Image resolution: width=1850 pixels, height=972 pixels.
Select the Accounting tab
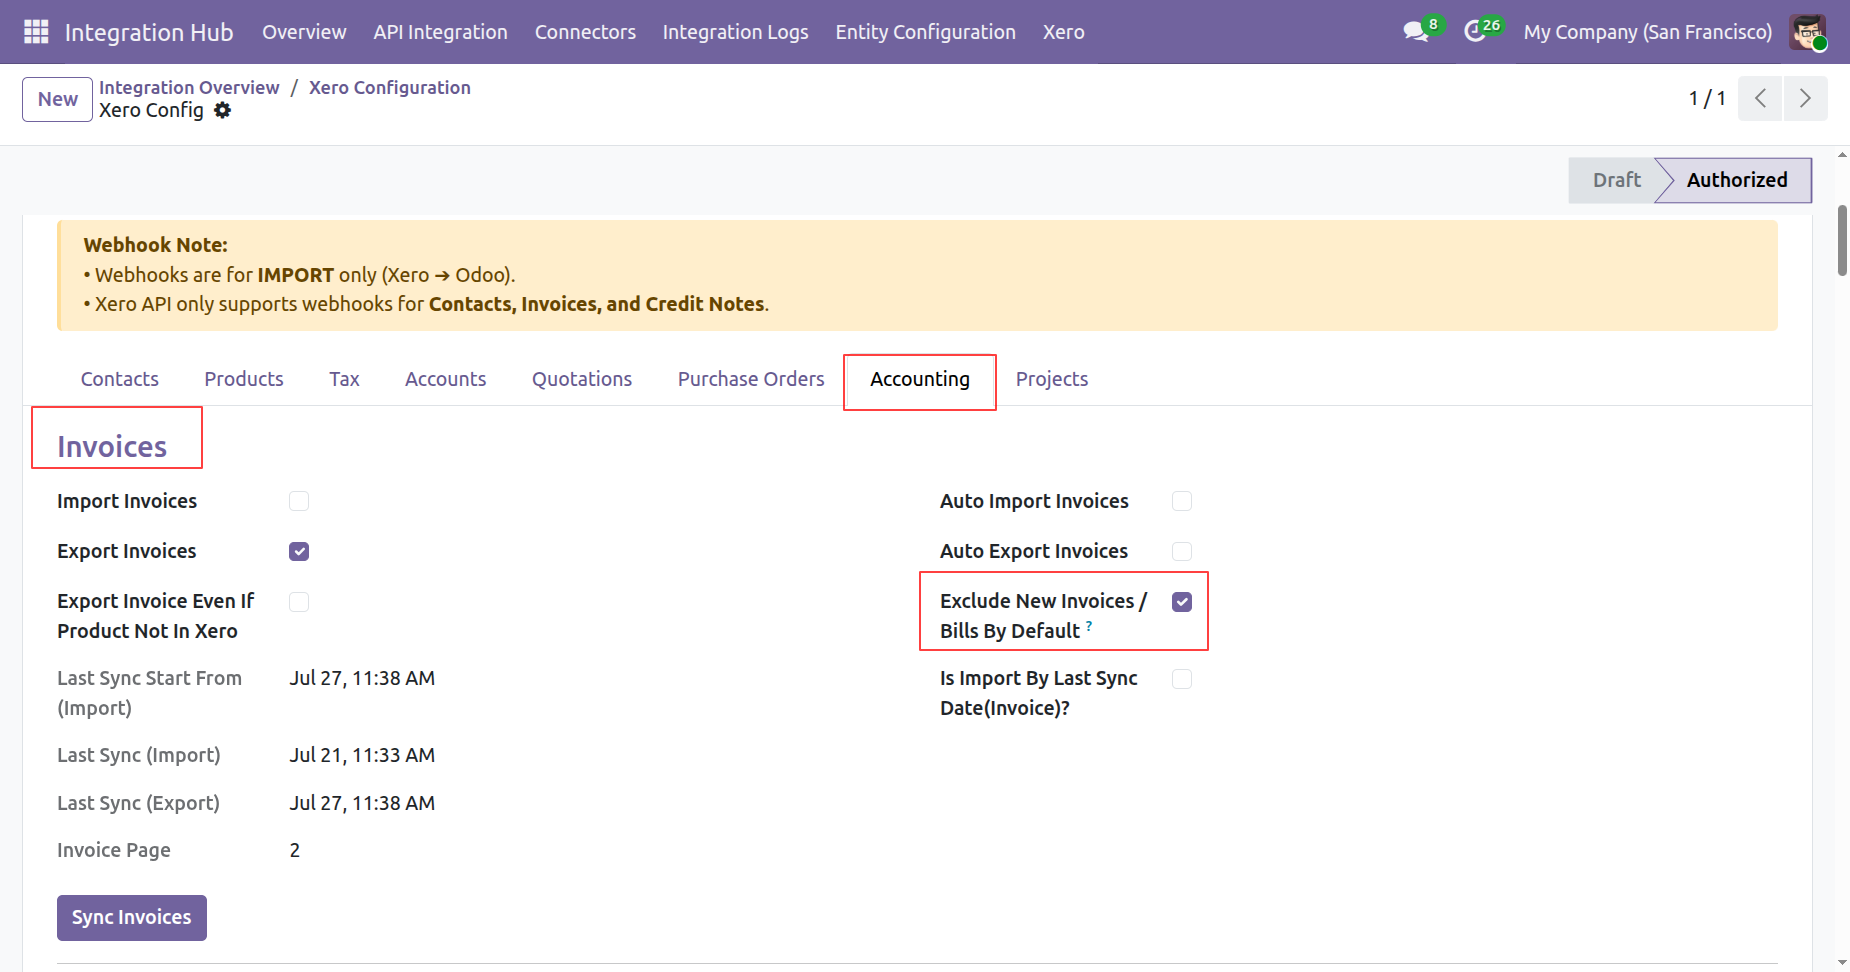(920, 379)
